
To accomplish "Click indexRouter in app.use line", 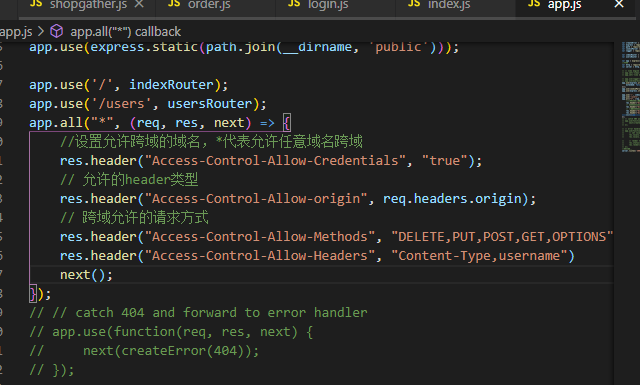I will coord(171,85).
